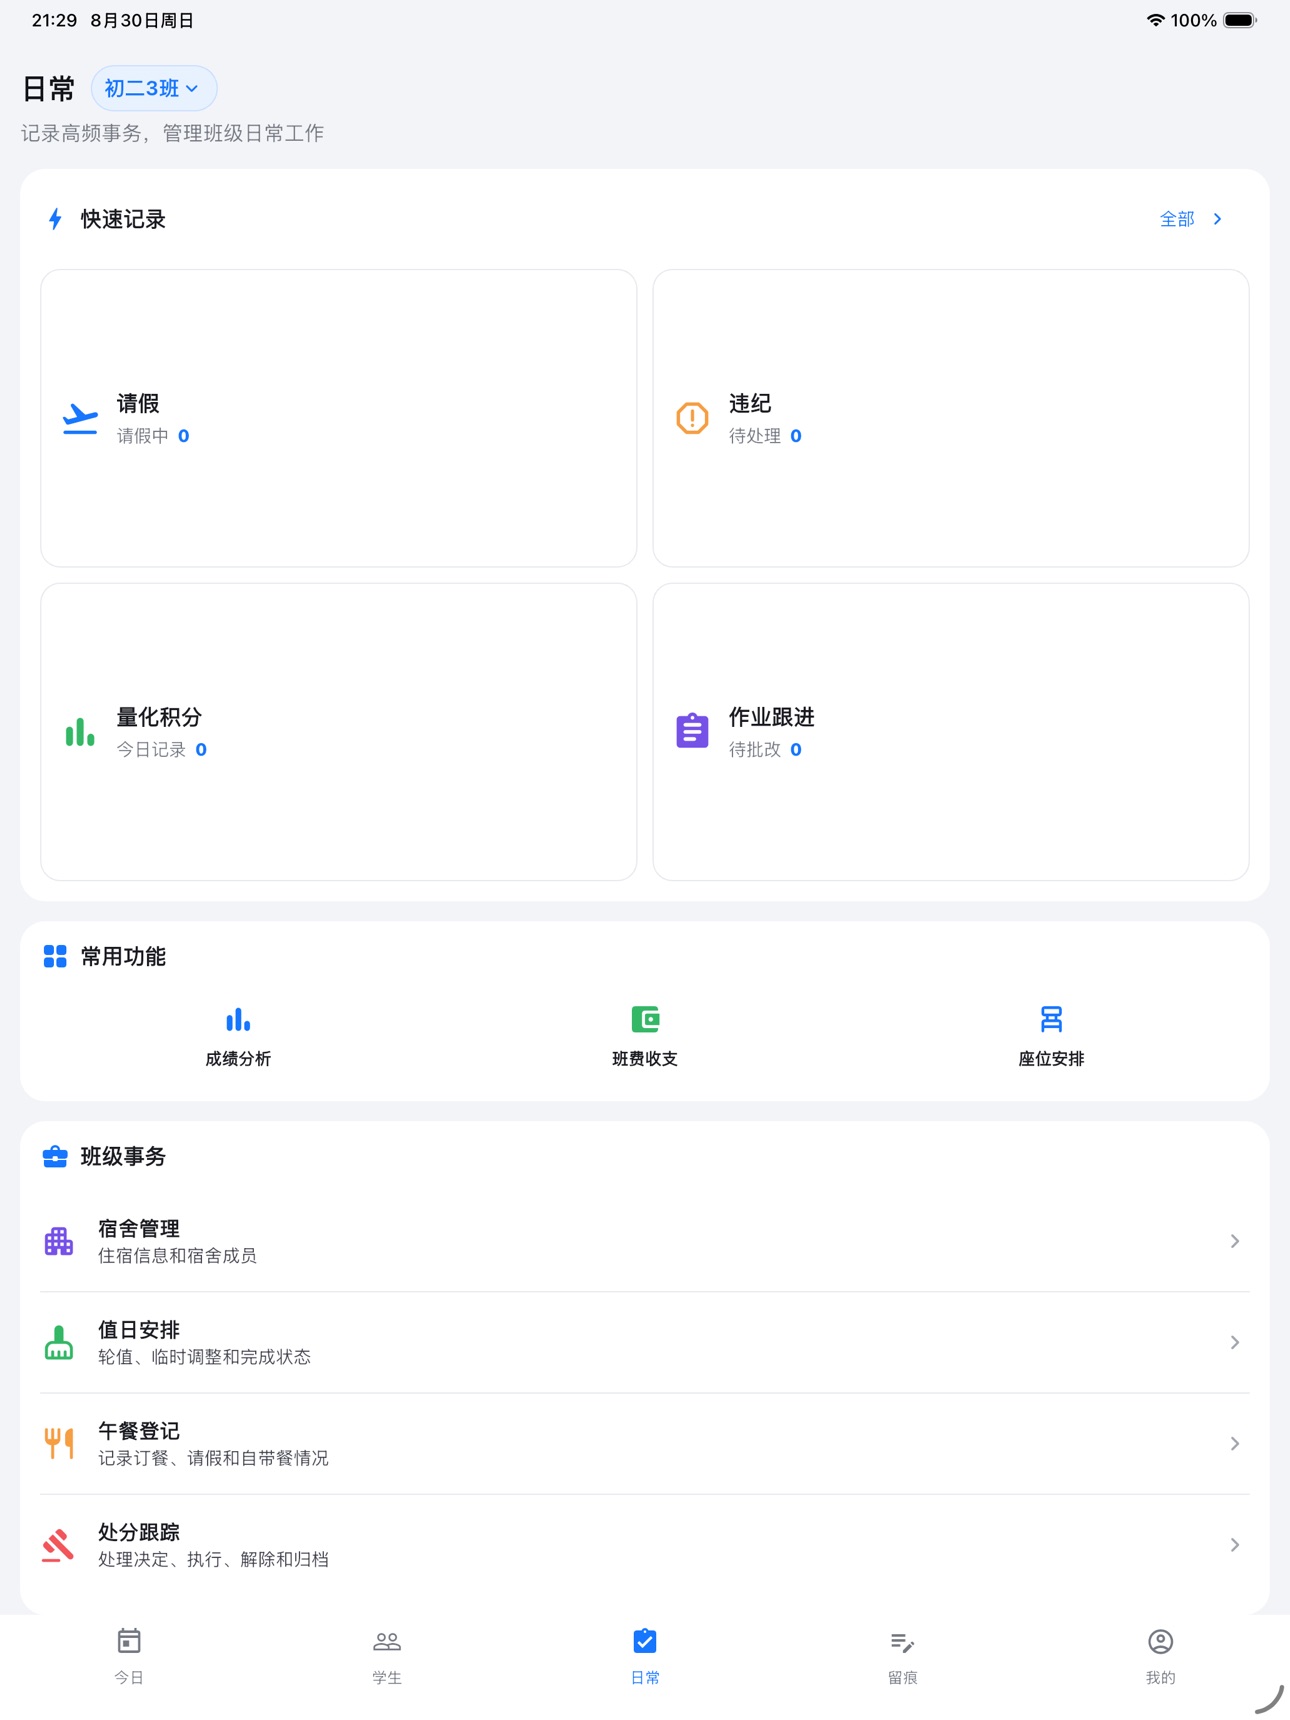This screenshot has width=1290, height=1720.
Task: Tap the lightning bolt icon beside 快速记录
Action: coord(55,219)
